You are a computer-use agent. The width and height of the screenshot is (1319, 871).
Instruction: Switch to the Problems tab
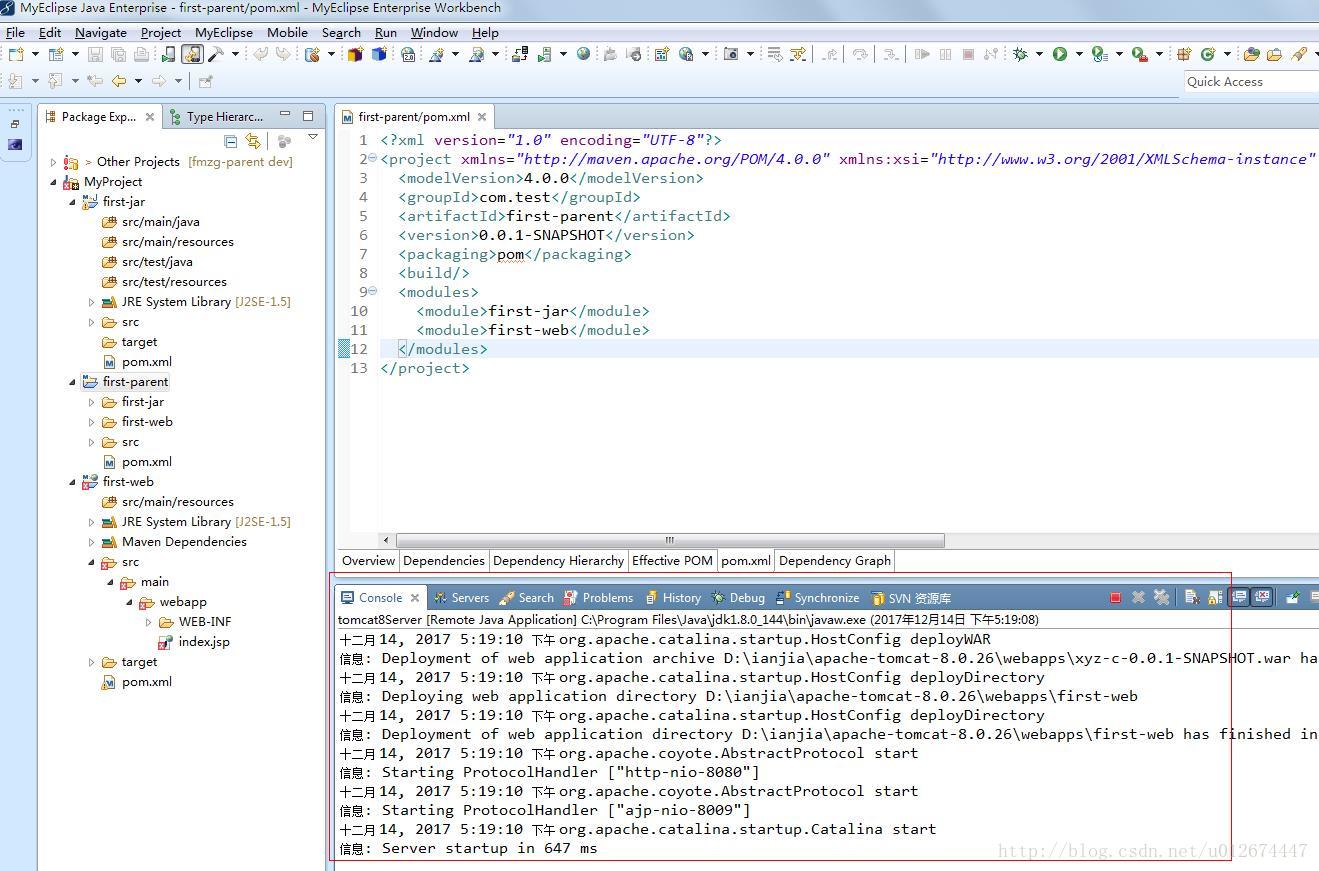pyautogui.click(x=598, y=597)
